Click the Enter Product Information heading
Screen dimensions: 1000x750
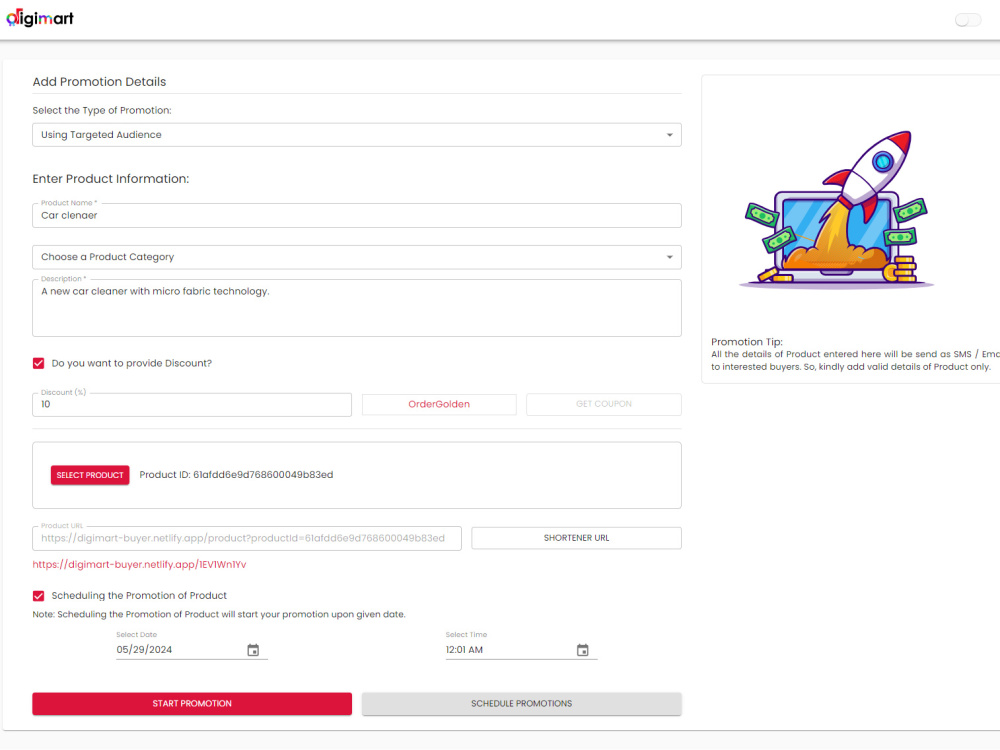(111, 179)
